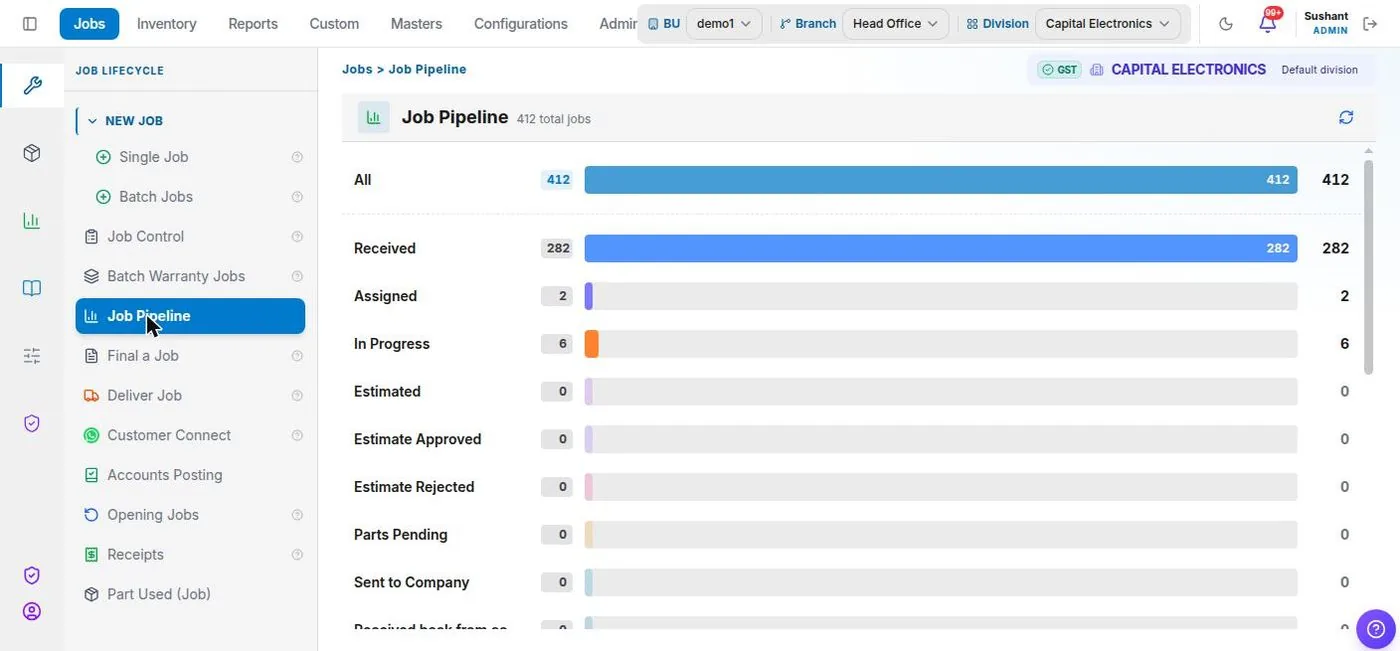1400x651 pixels.
Task: Click the Estimated pipeline row label
Action: (387, 392)
